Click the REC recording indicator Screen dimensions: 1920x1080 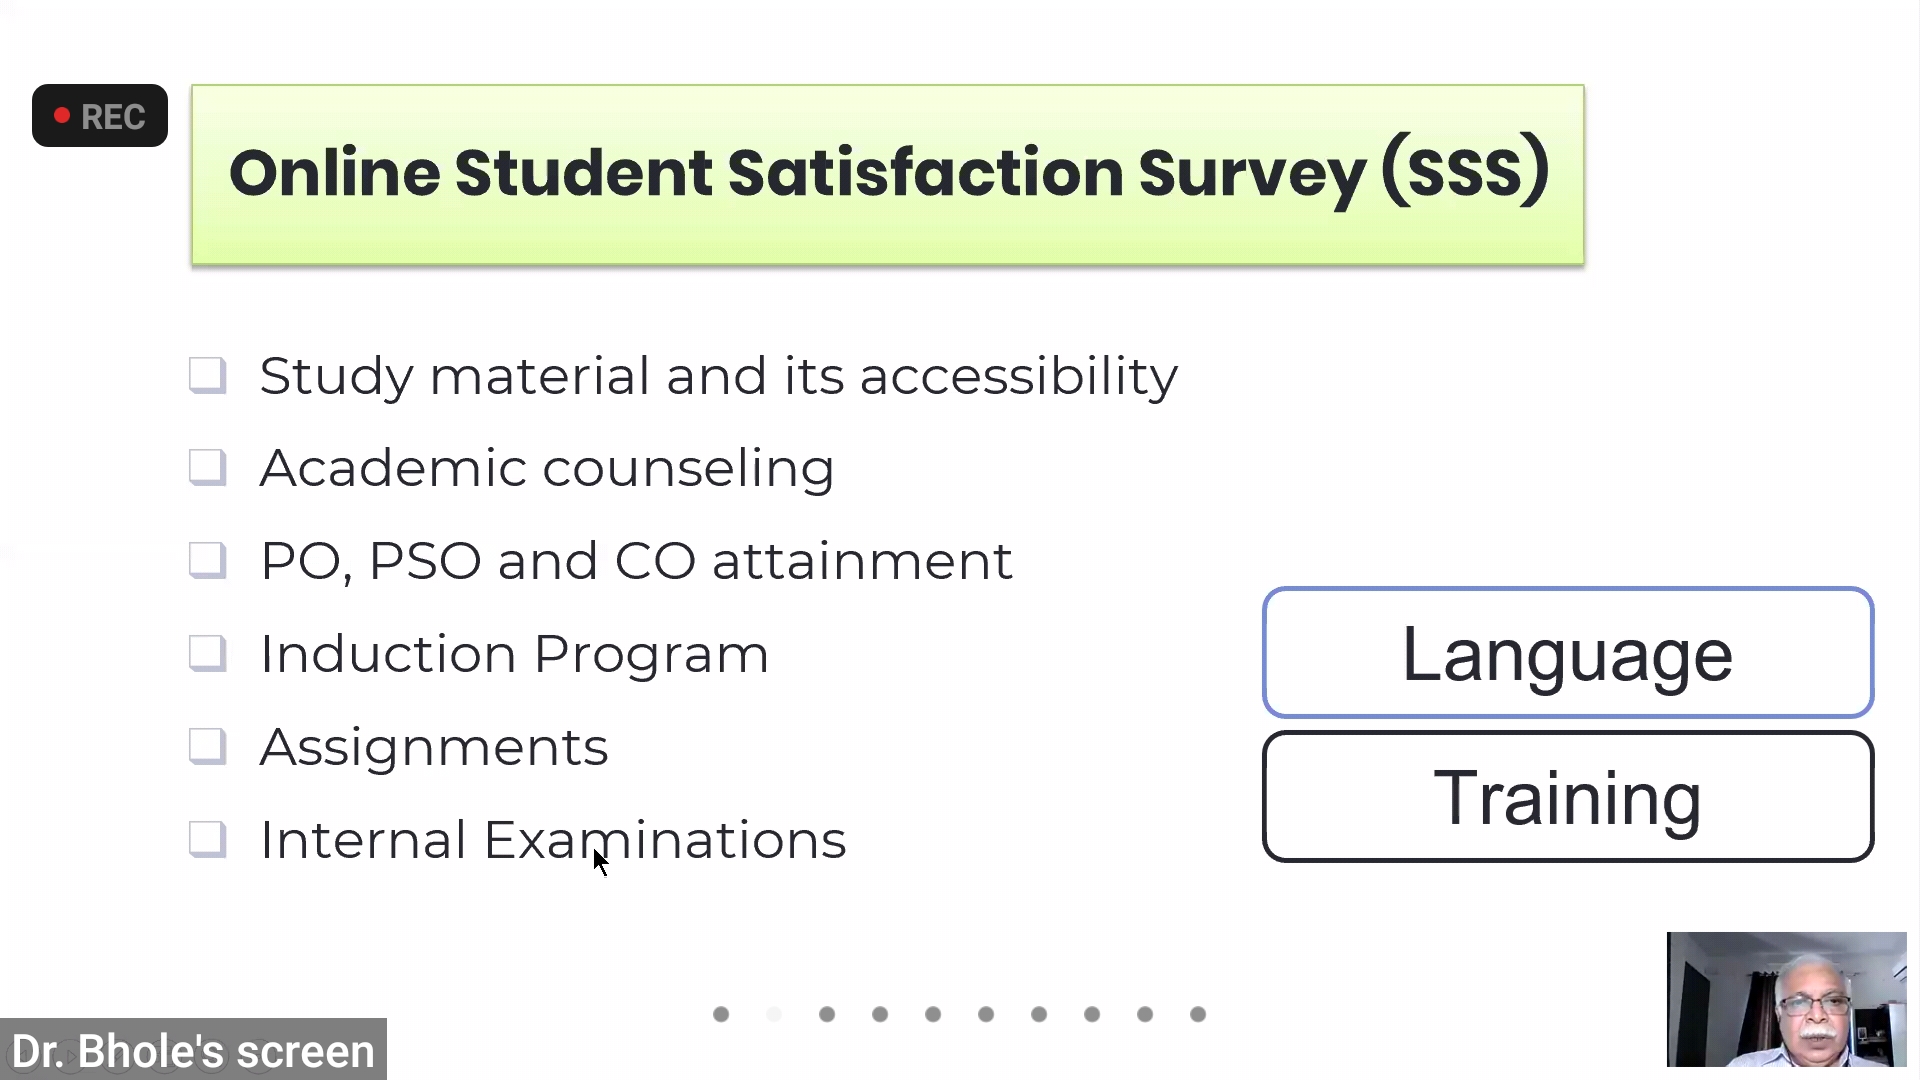100,116
